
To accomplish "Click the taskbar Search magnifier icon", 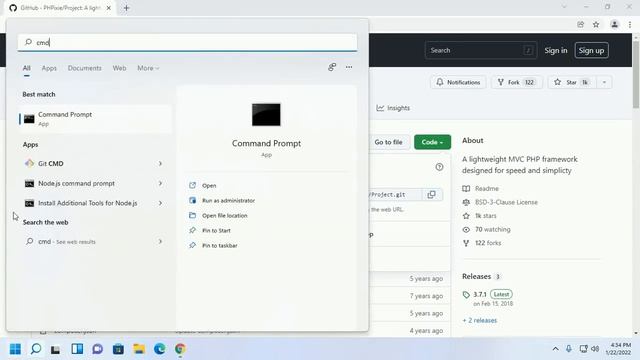I will [x=36, y=349].
